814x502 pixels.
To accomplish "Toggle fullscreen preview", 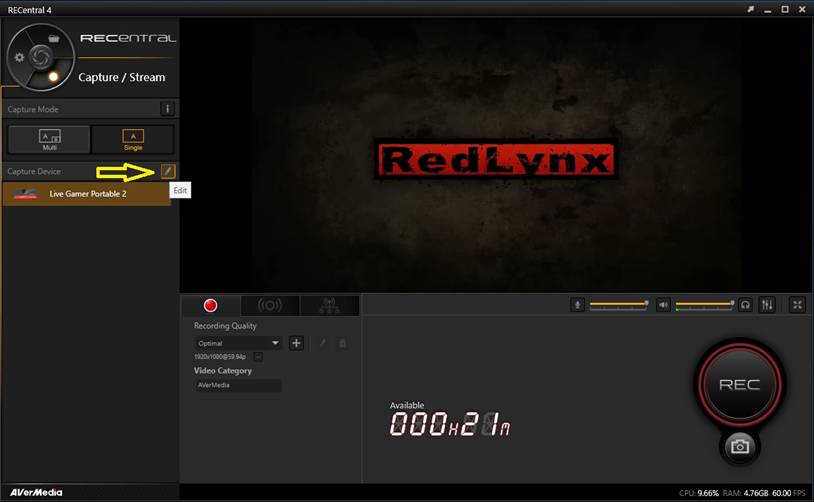I will [797, 305].
